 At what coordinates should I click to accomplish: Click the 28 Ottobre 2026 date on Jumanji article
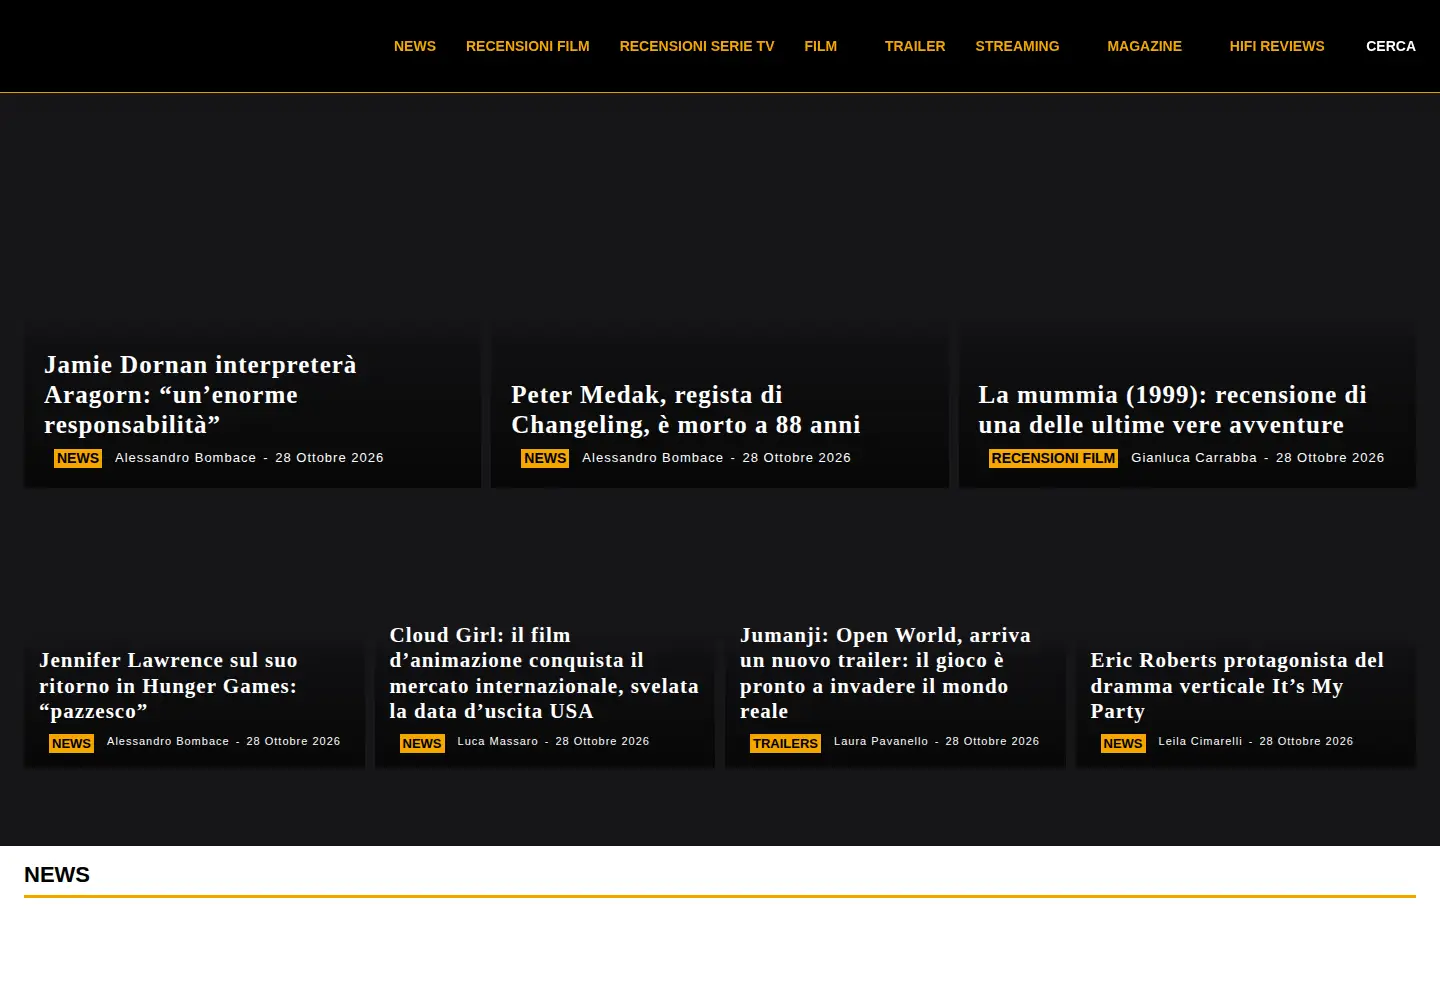click(992, 741)
